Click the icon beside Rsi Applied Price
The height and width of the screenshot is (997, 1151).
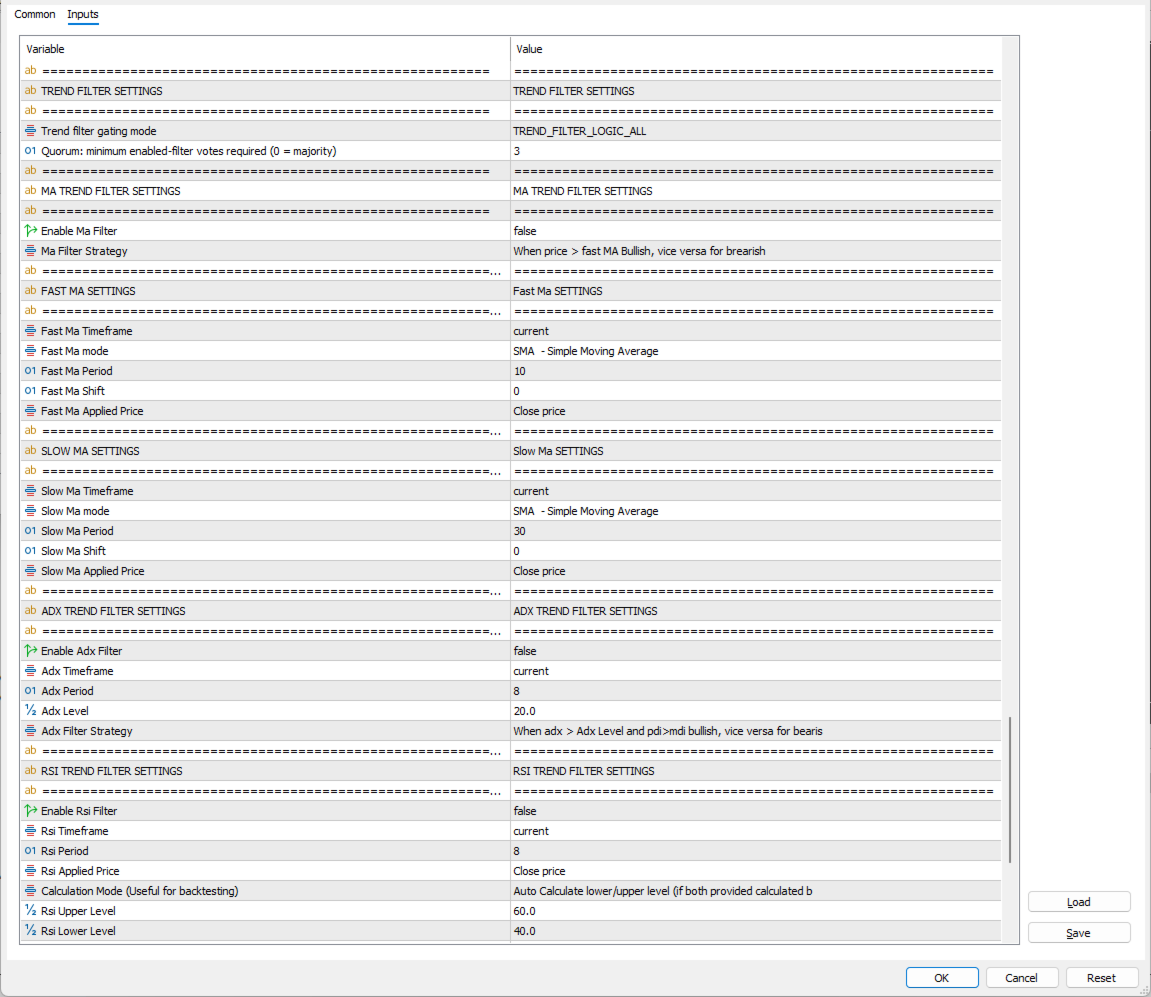pyautogui.click(x=30, y=871)
